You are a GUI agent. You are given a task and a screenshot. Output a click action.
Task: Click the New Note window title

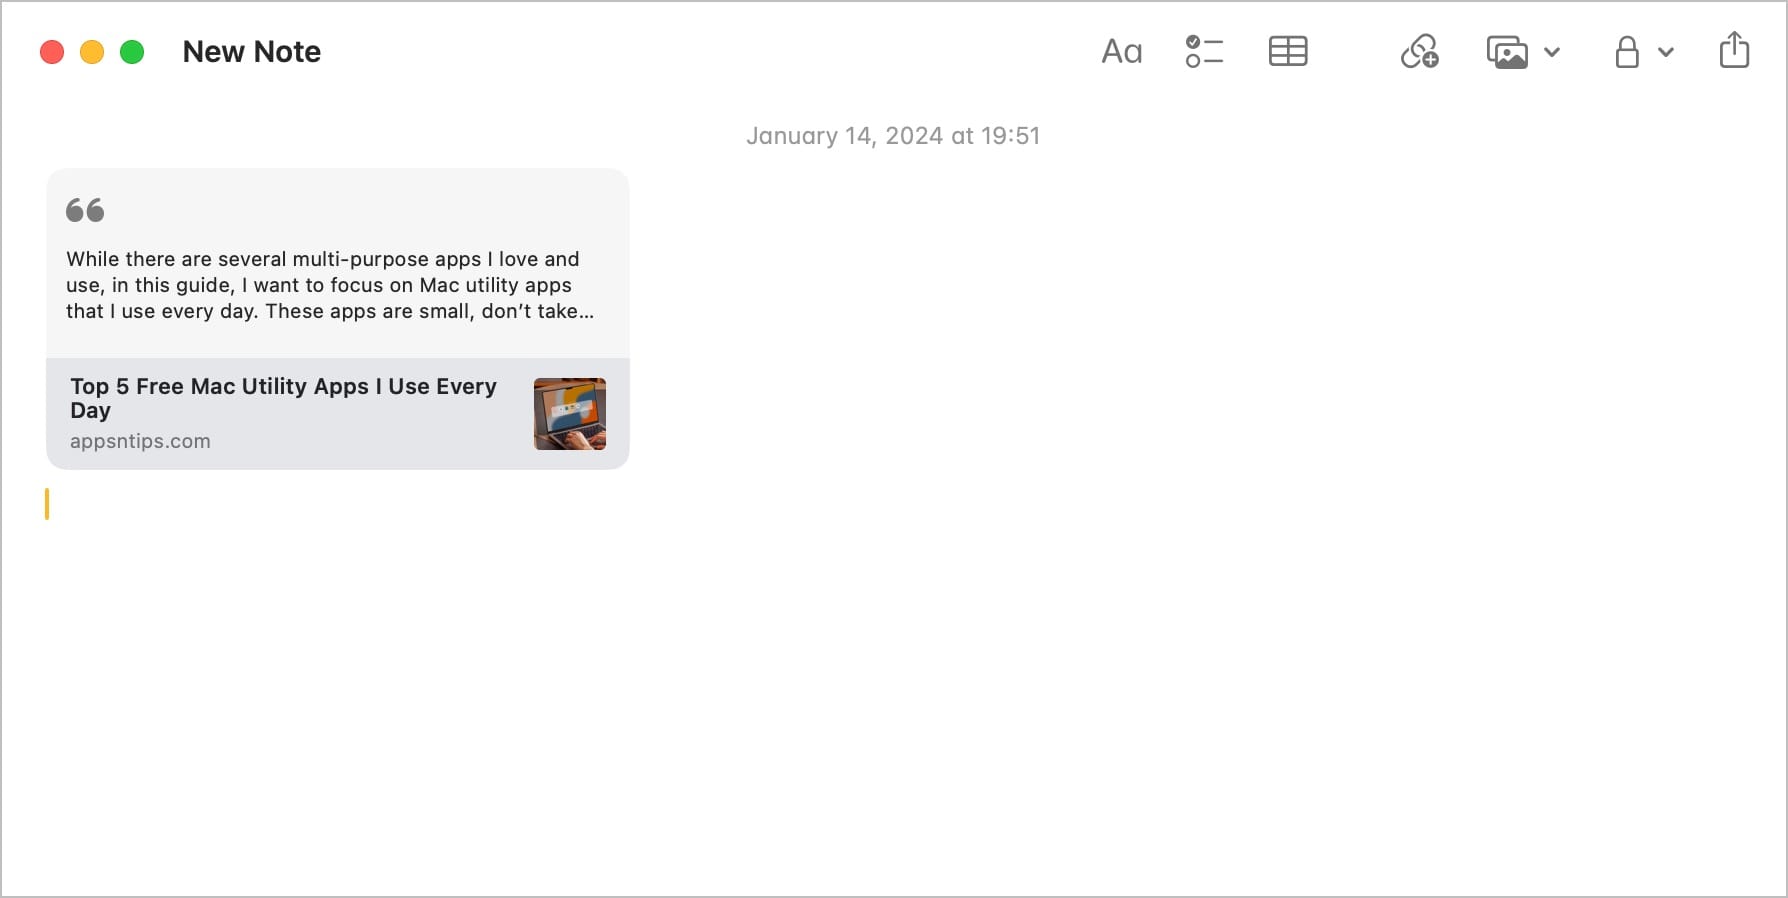pos(252,52)
